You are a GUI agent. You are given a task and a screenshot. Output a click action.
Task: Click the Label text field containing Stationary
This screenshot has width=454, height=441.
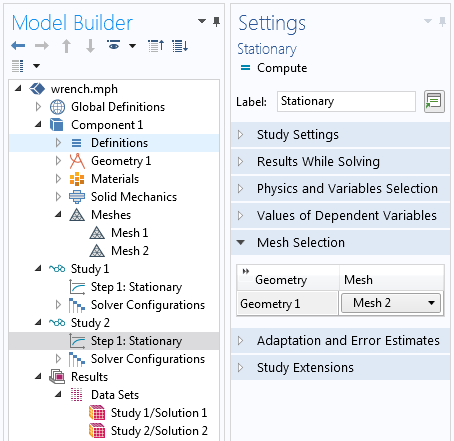(346, 101)
